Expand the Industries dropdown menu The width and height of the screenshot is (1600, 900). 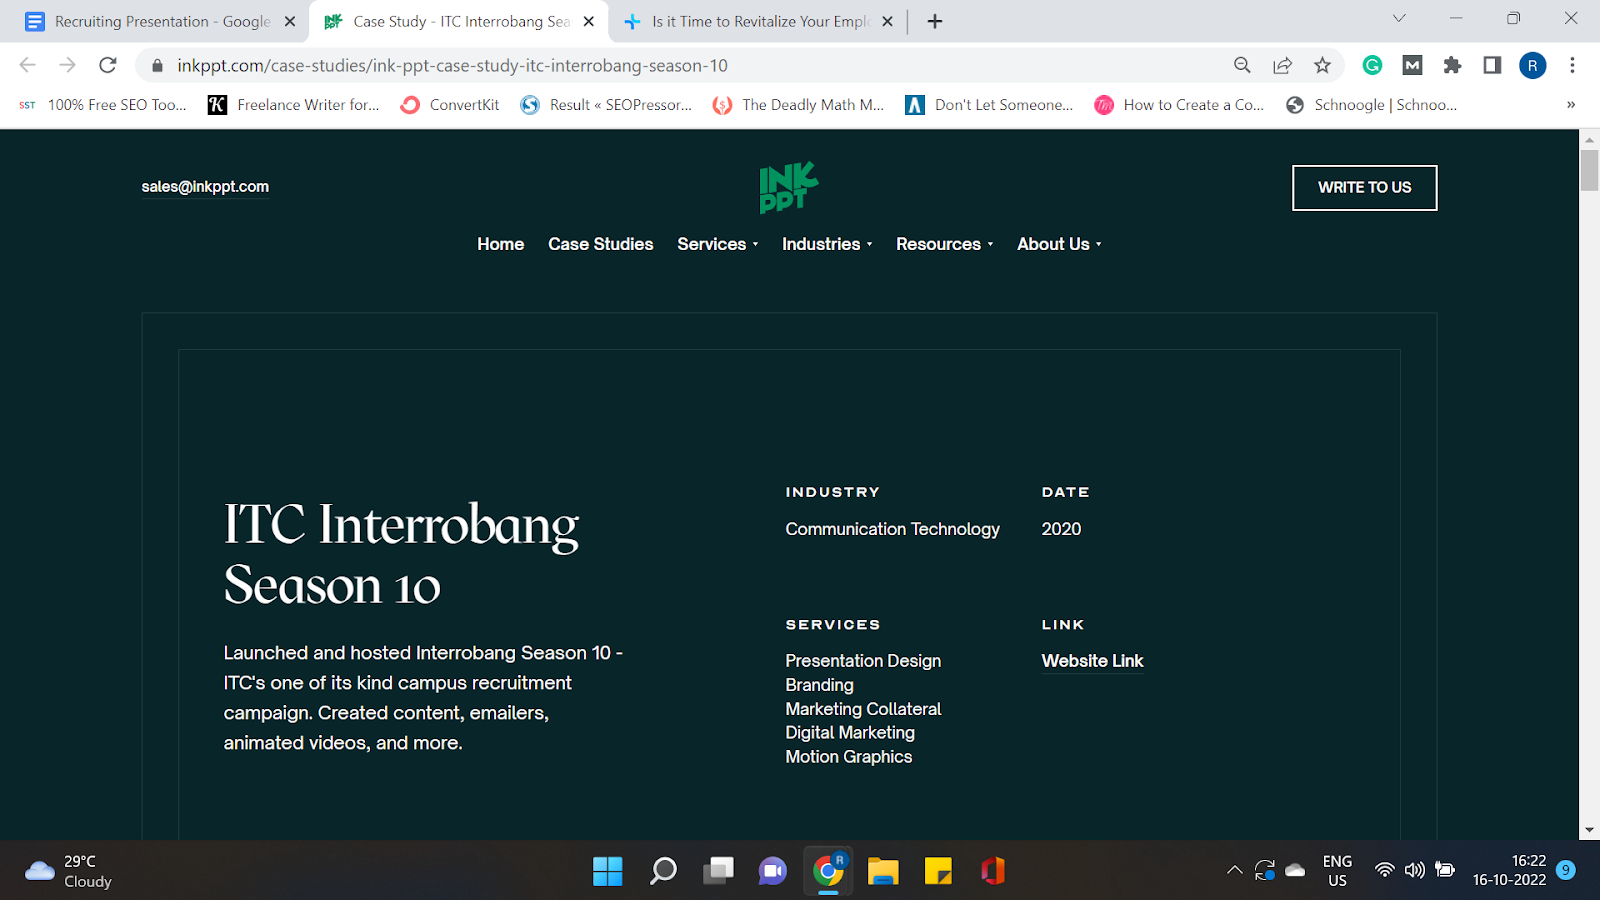[827, 244]
